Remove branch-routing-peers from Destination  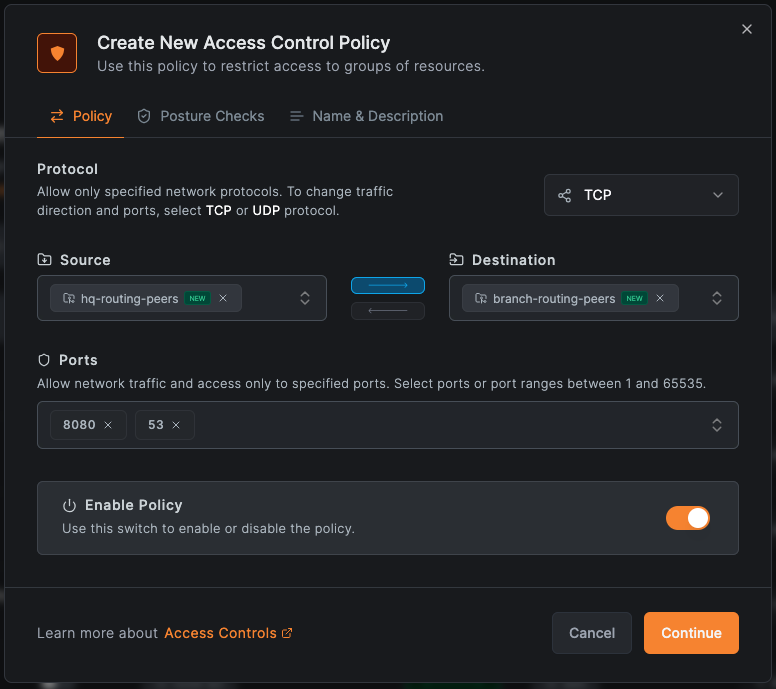point(660,298)
